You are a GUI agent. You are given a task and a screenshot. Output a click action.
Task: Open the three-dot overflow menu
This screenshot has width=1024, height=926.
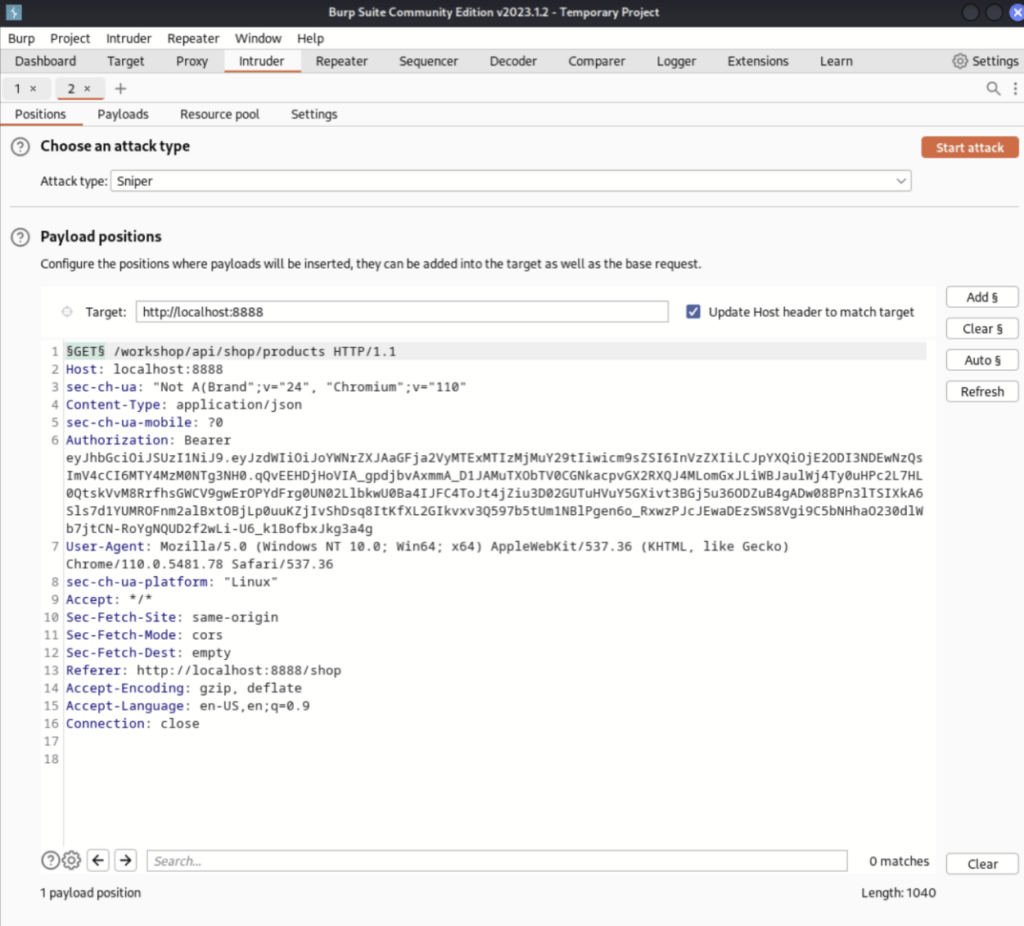click(1015, 88)
